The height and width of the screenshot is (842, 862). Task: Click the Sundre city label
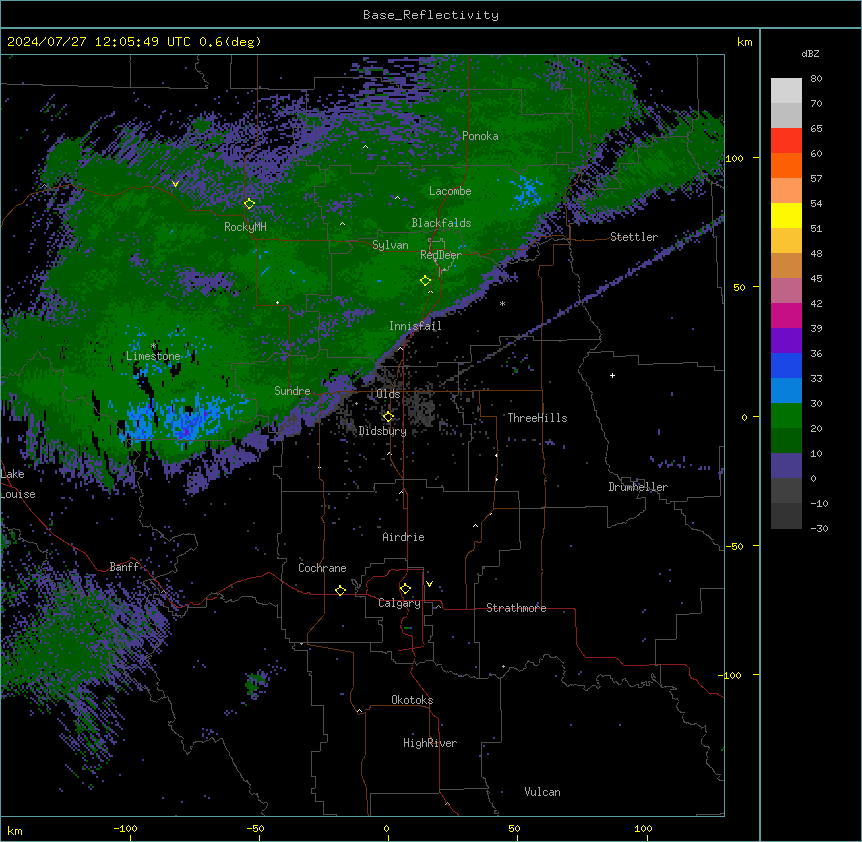(292, 391)
